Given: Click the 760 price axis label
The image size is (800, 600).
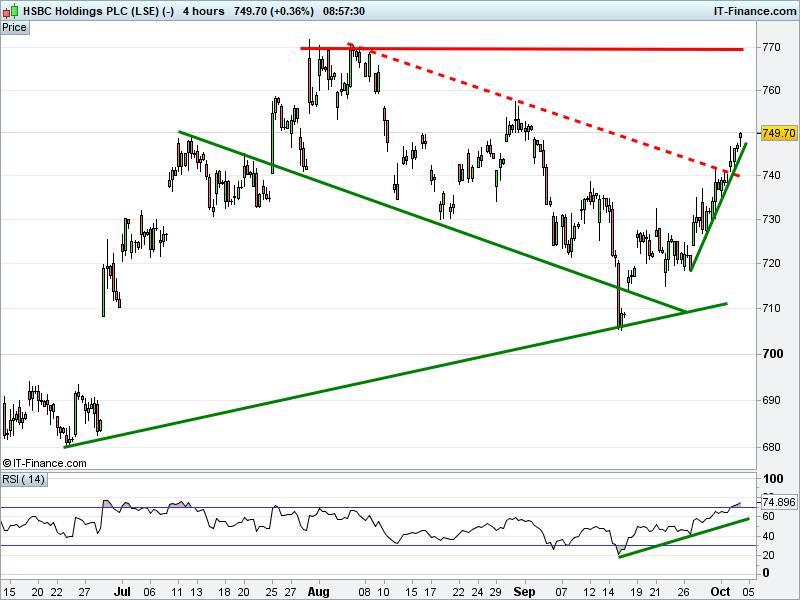Looking at the screenshot, I should pyautogui.click(x=771, y=90).
